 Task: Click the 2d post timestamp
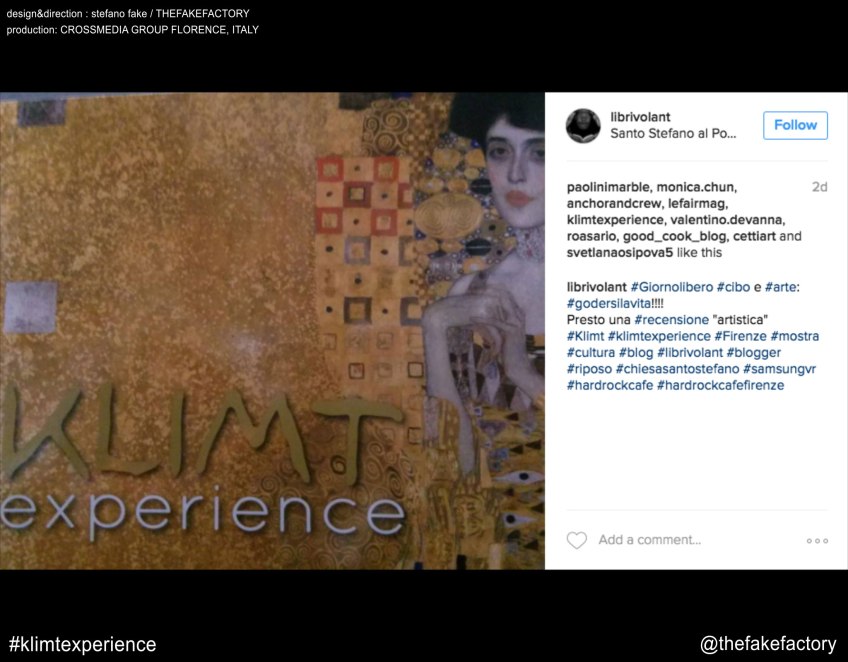(819, 187)
